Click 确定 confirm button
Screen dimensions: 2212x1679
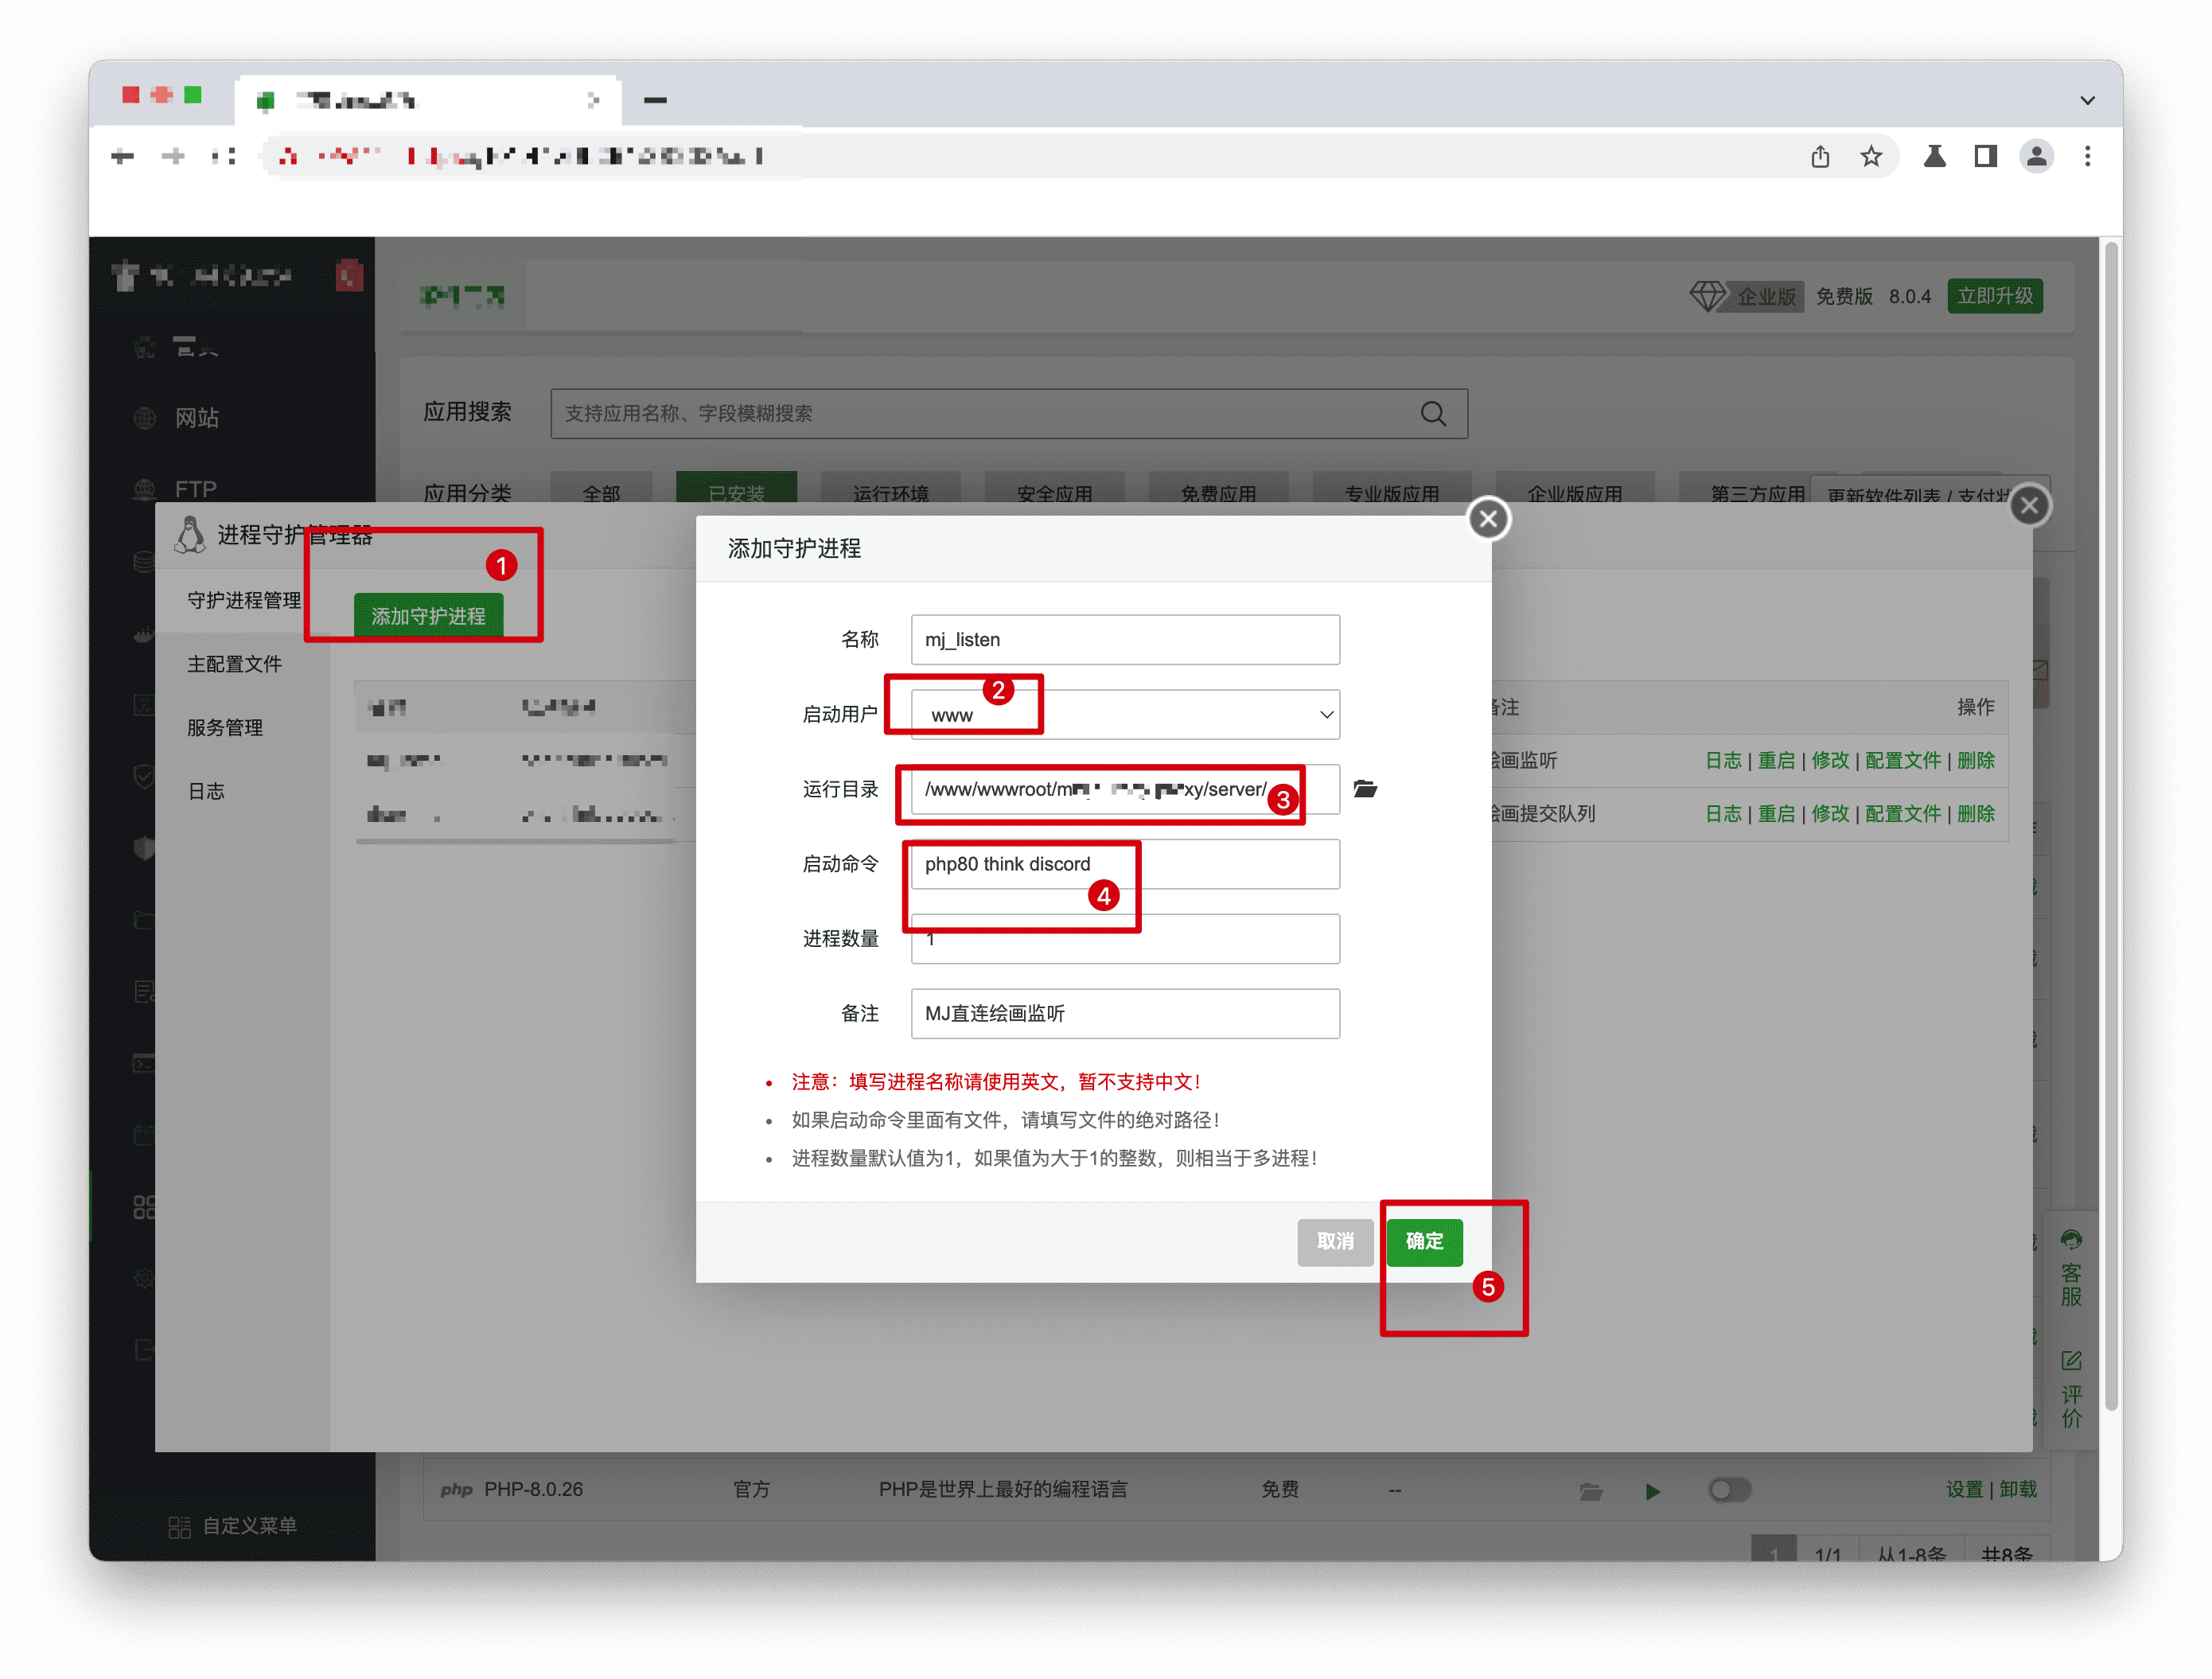[1425, 1242]
